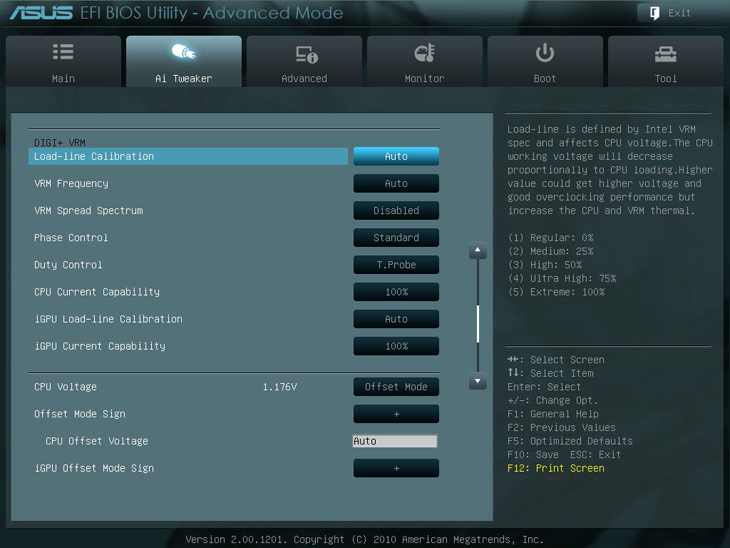Open Load-line Calibration Auto dropdown

pos(396,157)
